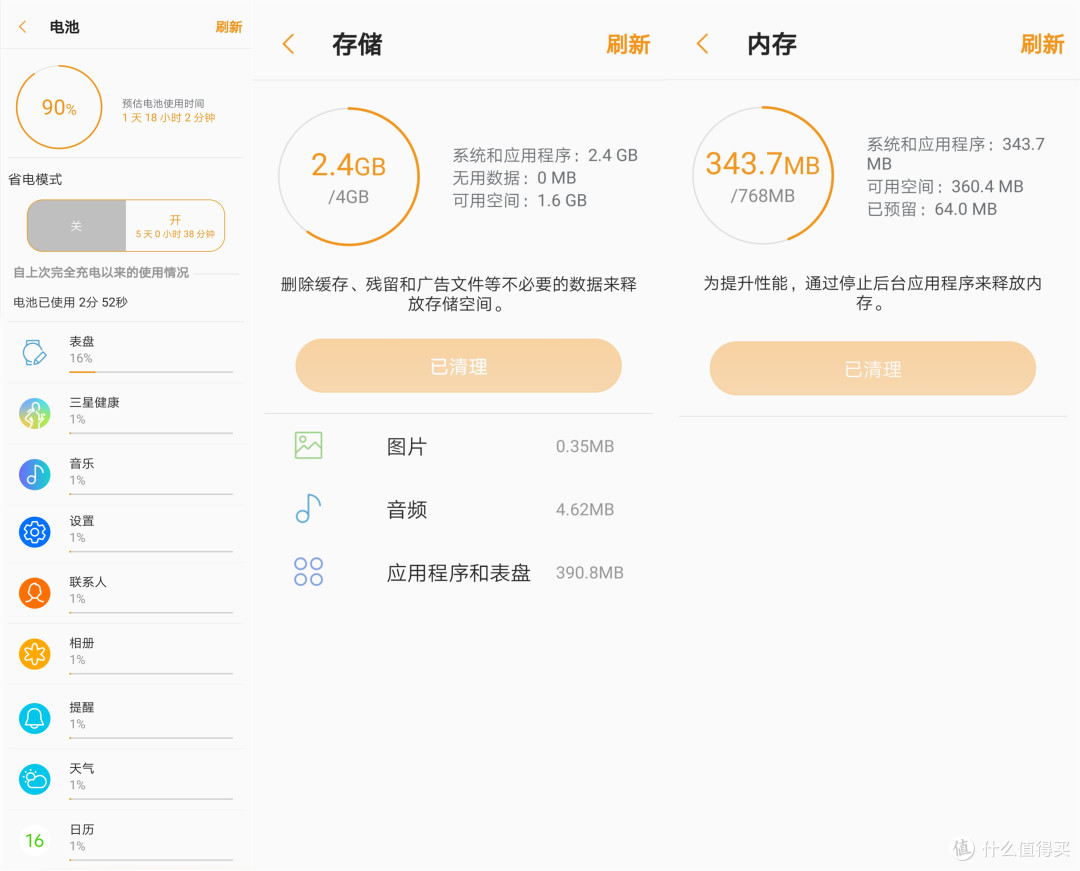Tap the 电池 screen title
Image resolution: width=1080 pixels, height=871 pixels.
point(65,27)
